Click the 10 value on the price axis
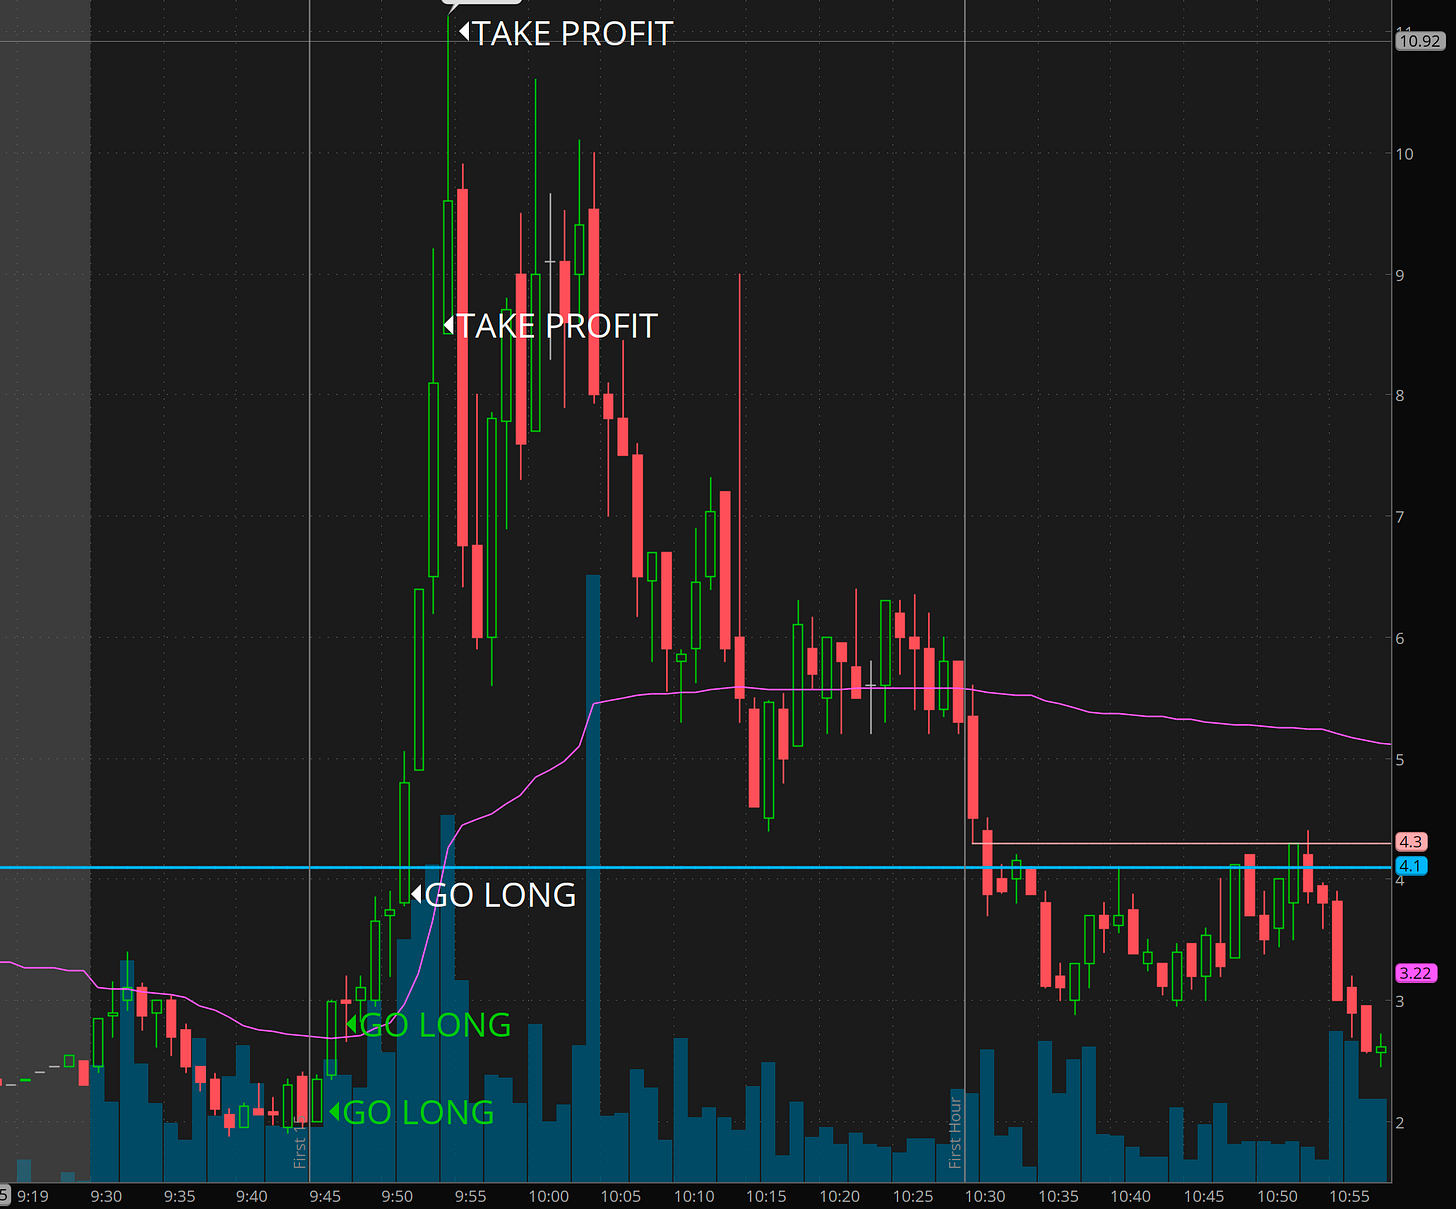The image size is (1456, 1209). pyautogui.click(x=1405, y=154)
